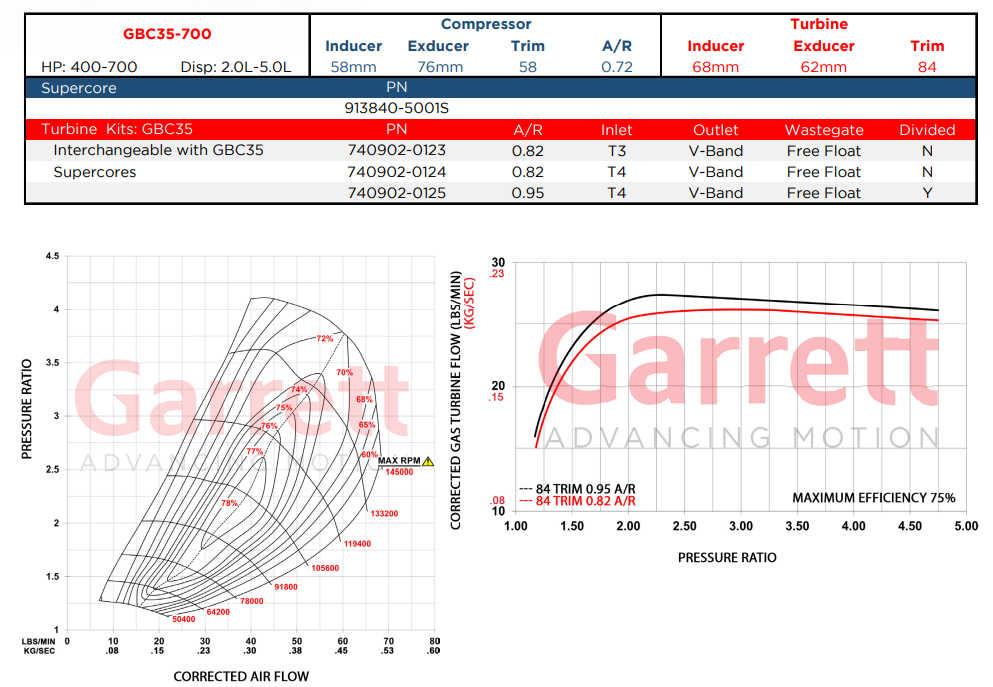Click the 84 TRIM 0.95 A/R legend entry
The image size is (993, 687).
[578, 489]
